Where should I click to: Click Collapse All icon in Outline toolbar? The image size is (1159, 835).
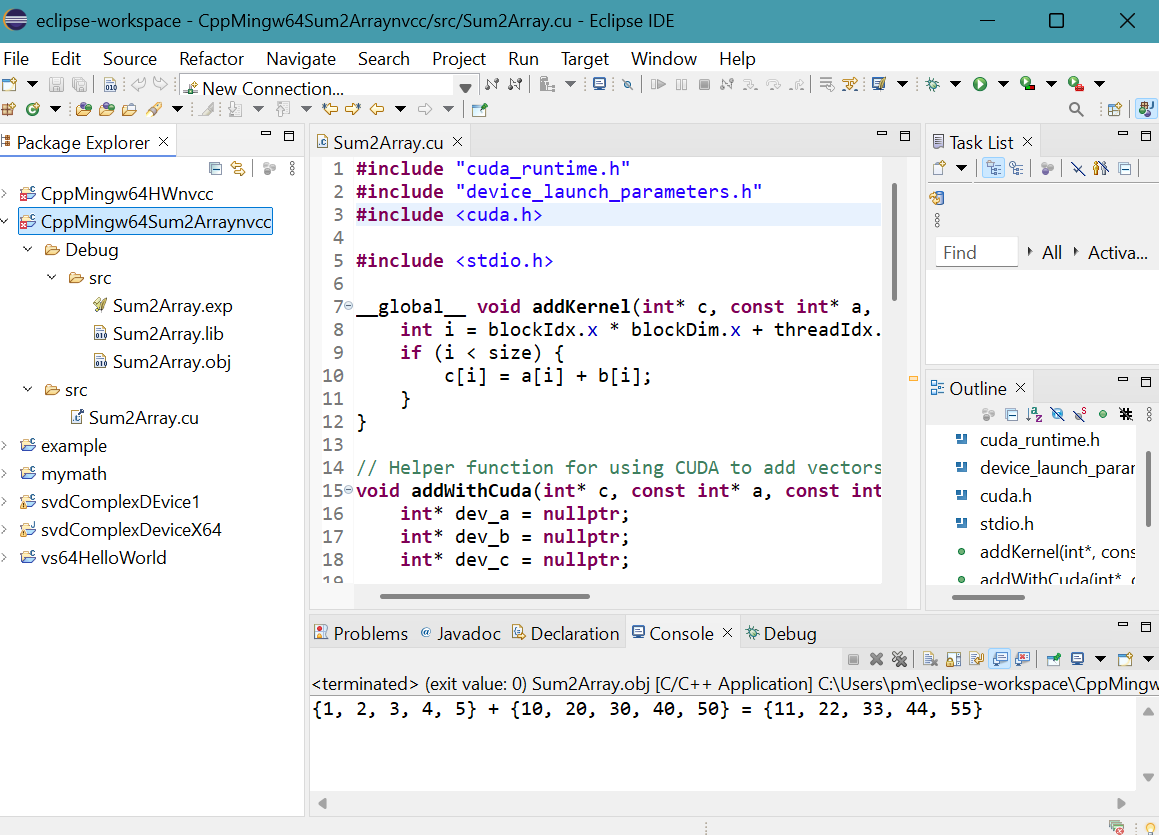click(x=1011, y=414)
